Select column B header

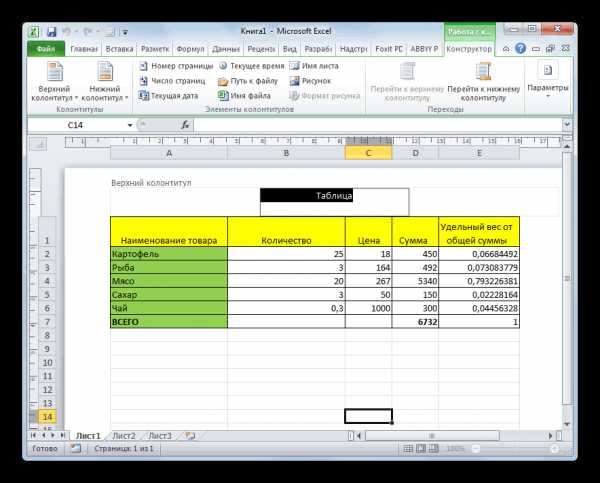pos(286,153)
